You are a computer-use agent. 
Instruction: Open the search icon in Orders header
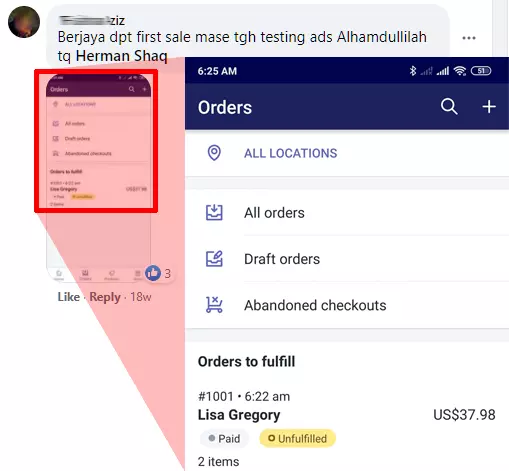click(x=449, y=107)
